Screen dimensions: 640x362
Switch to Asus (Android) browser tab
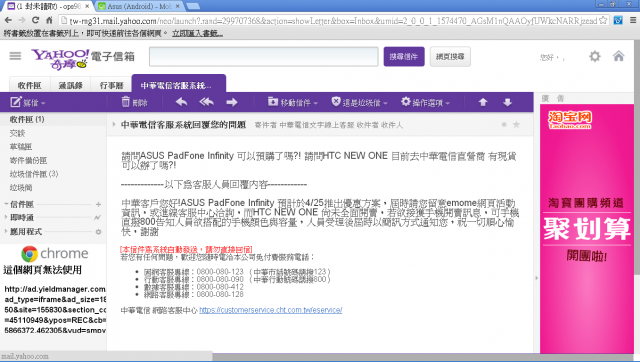tap(139, 6)
